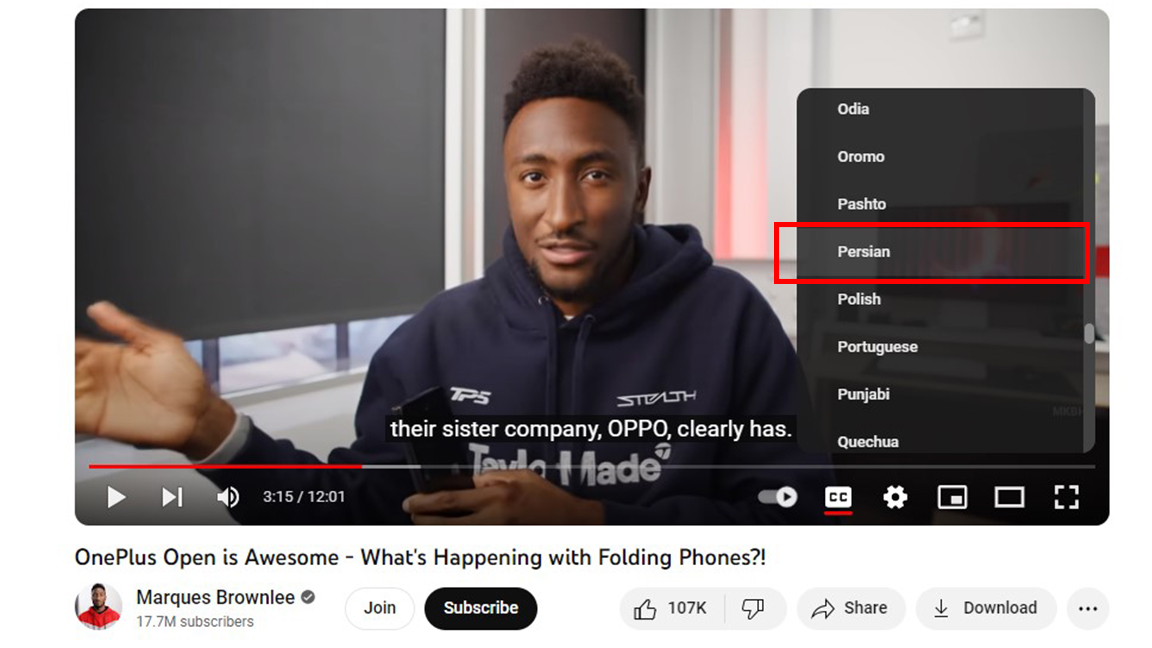Turn off closed captions
Image resolution: width=1152 pixels, height=648 pixels.
(x=838, y=497)
